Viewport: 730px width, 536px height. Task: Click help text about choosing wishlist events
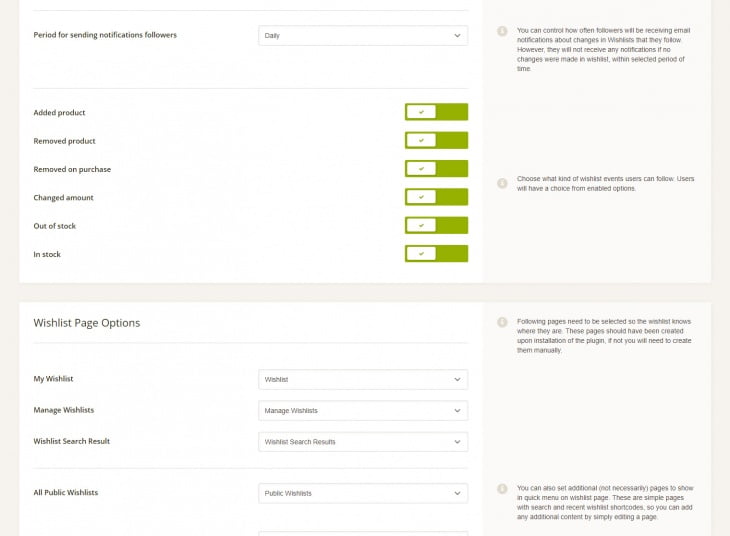tap(605, 183)
